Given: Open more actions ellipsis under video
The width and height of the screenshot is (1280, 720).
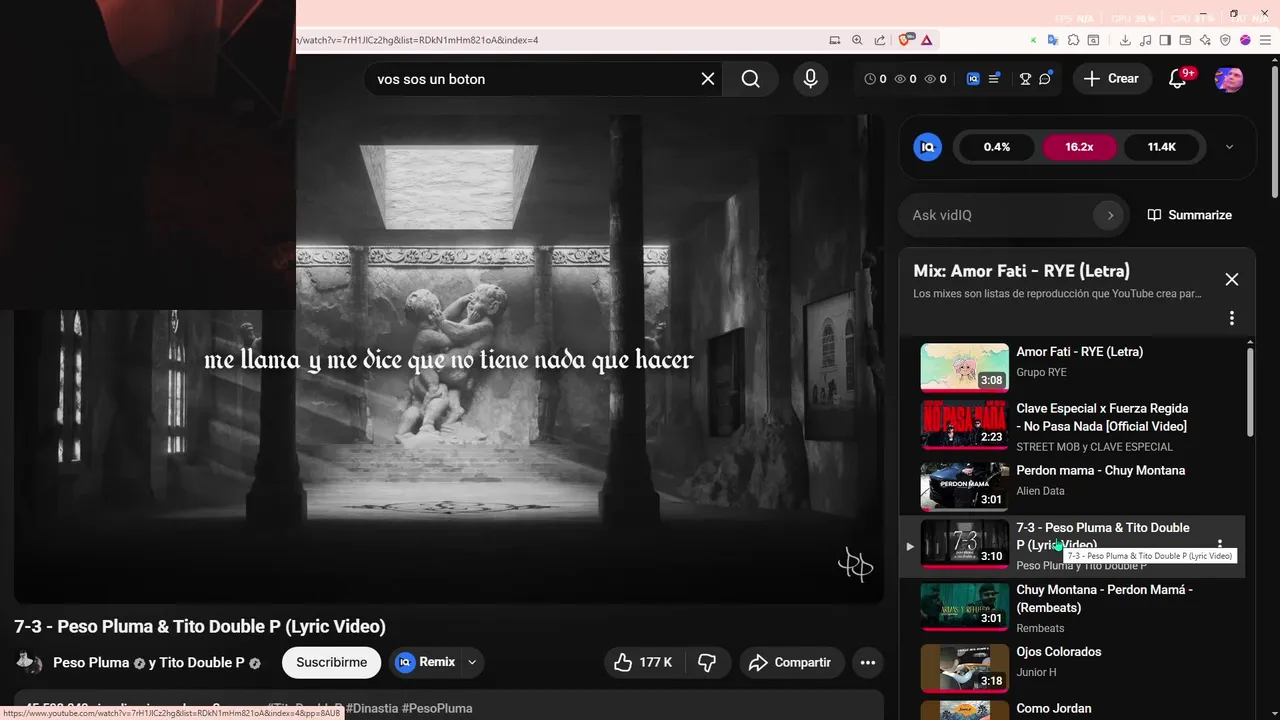Looking at the screenshot, I should click(x=868, y=662).
